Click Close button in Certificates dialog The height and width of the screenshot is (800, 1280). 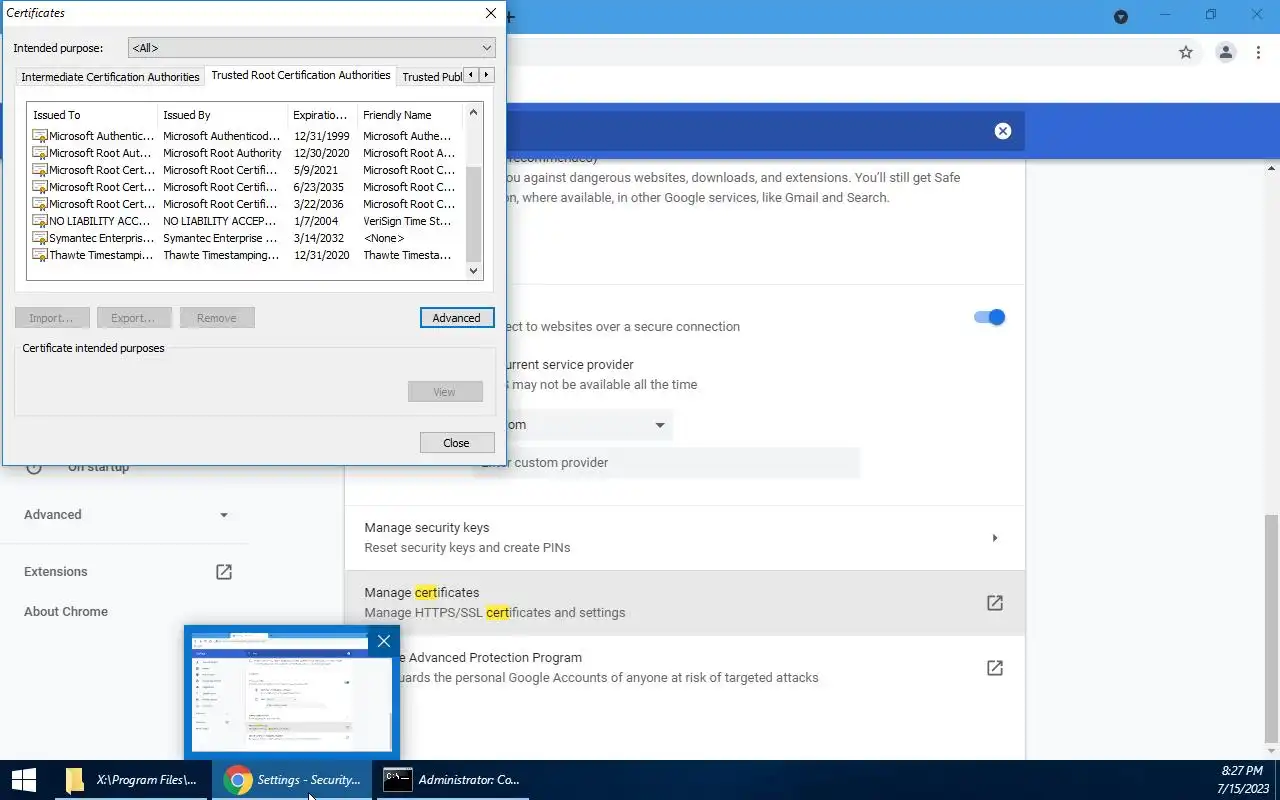pyautogui.click(x=457, y=443)
